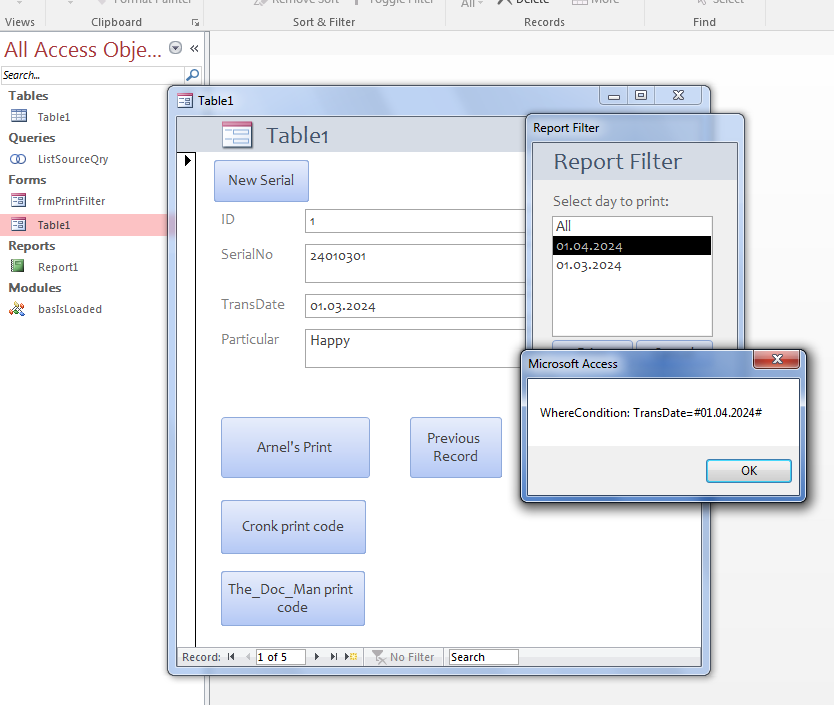
Task: Click the ID field containing 1
Action: tap(415, 221)
